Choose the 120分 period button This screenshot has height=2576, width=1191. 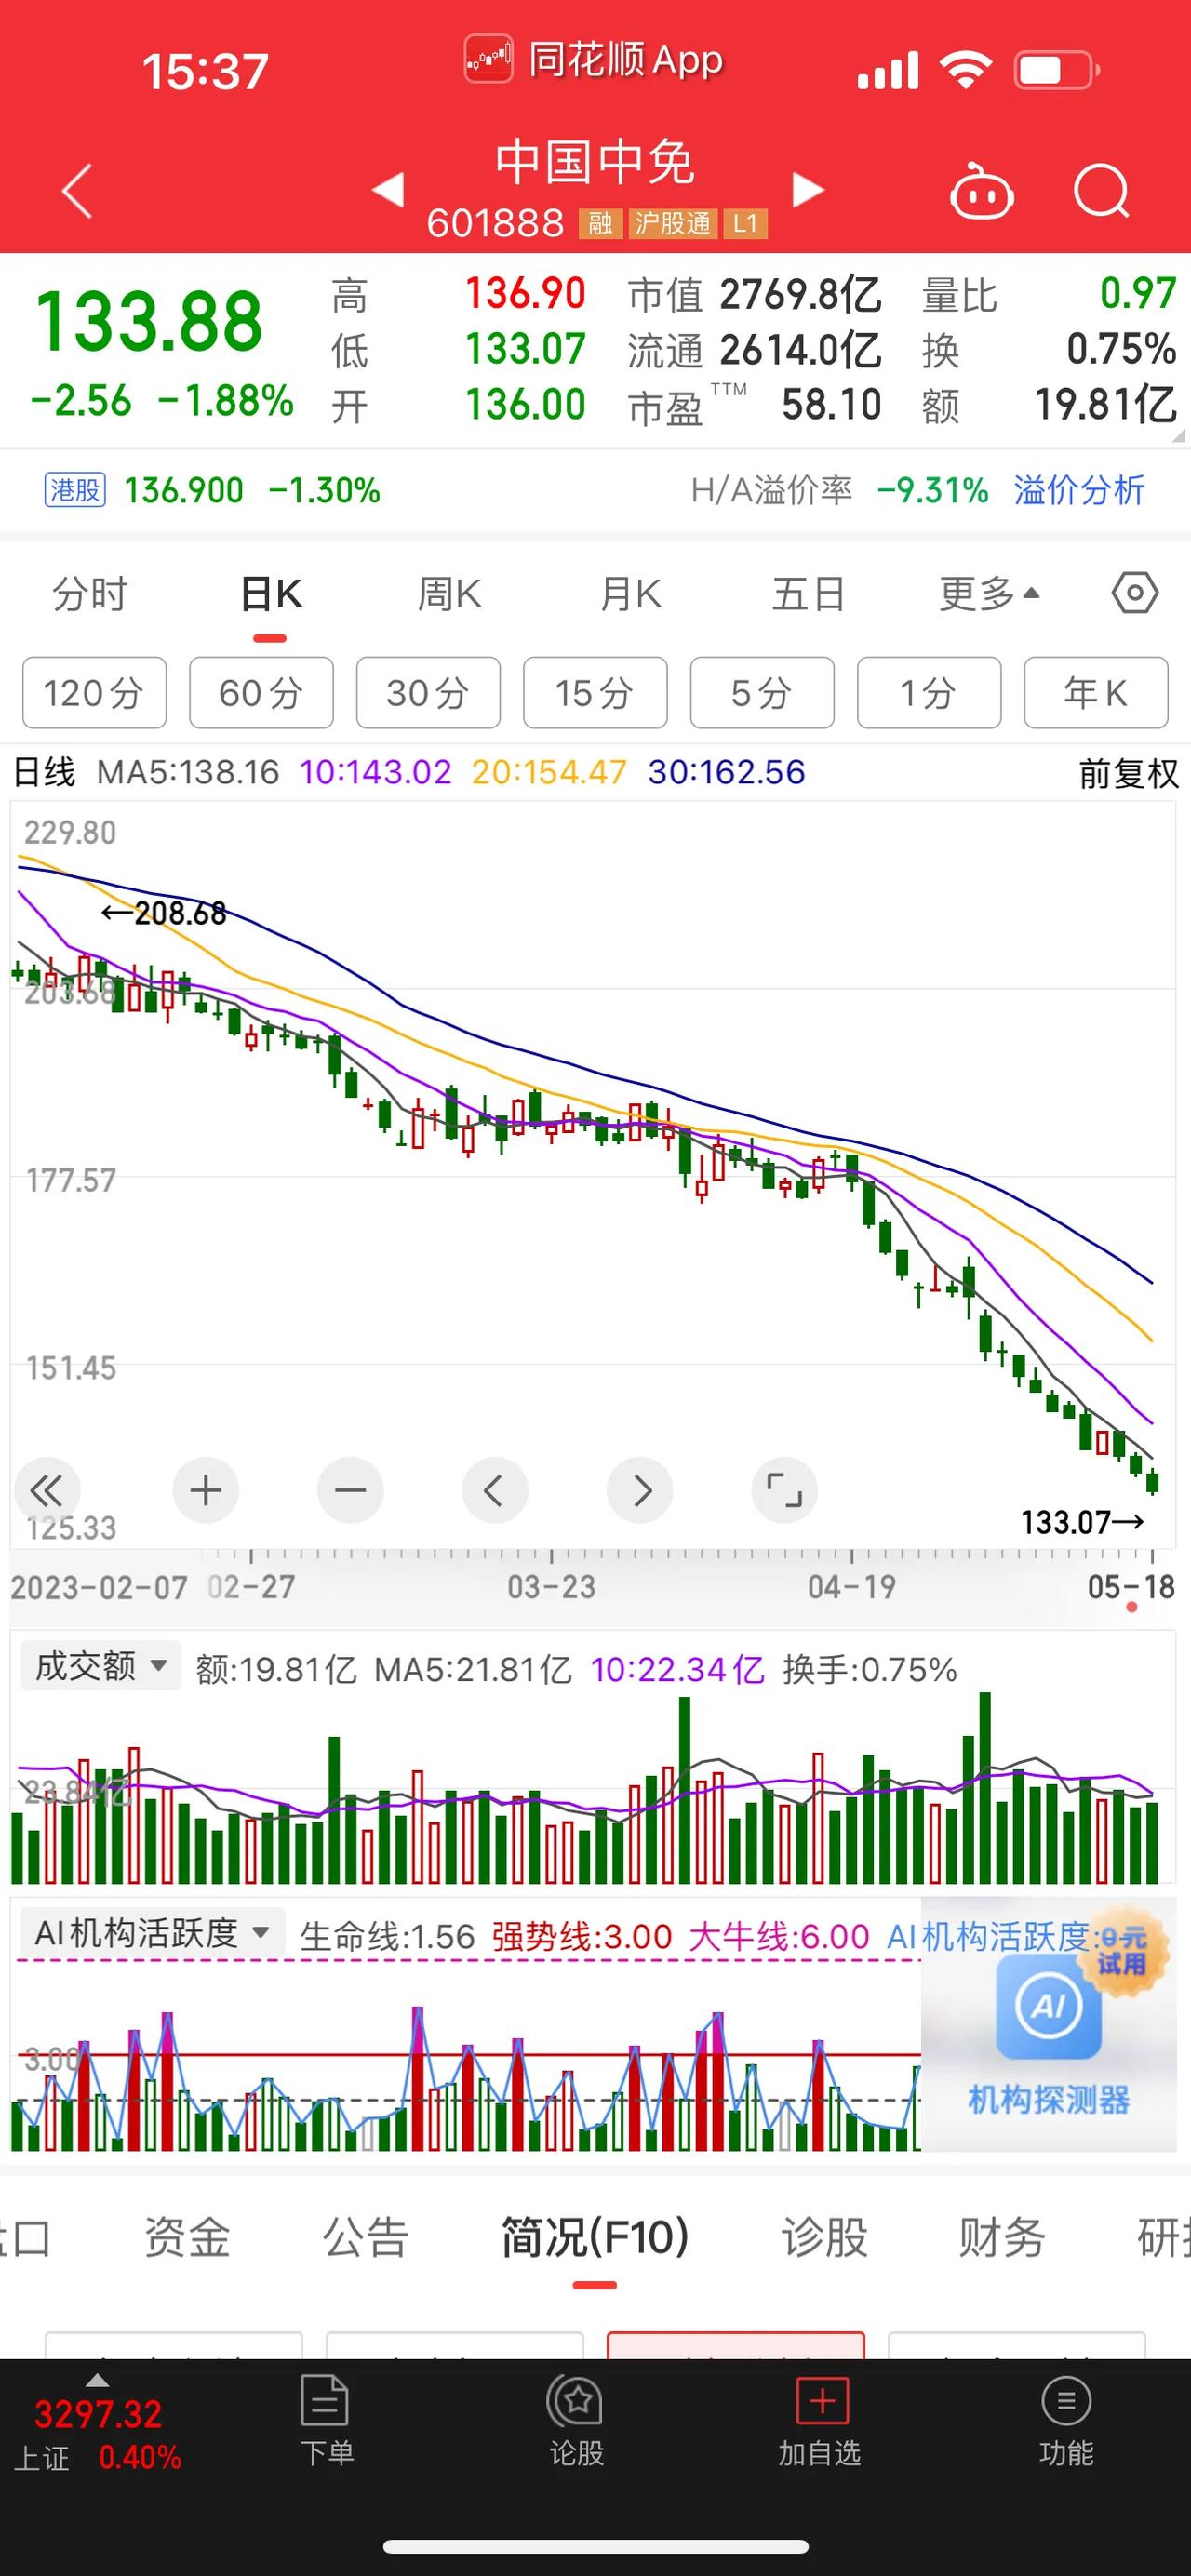tap(94, 693)
